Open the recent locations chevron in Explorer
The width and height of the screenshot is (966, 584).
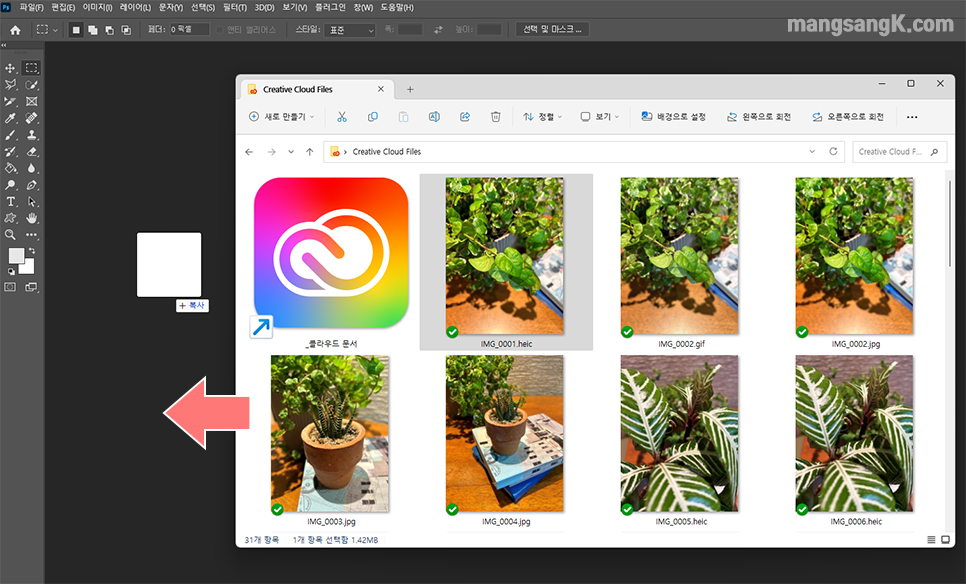pyautogui.click(x=291, y=152)
